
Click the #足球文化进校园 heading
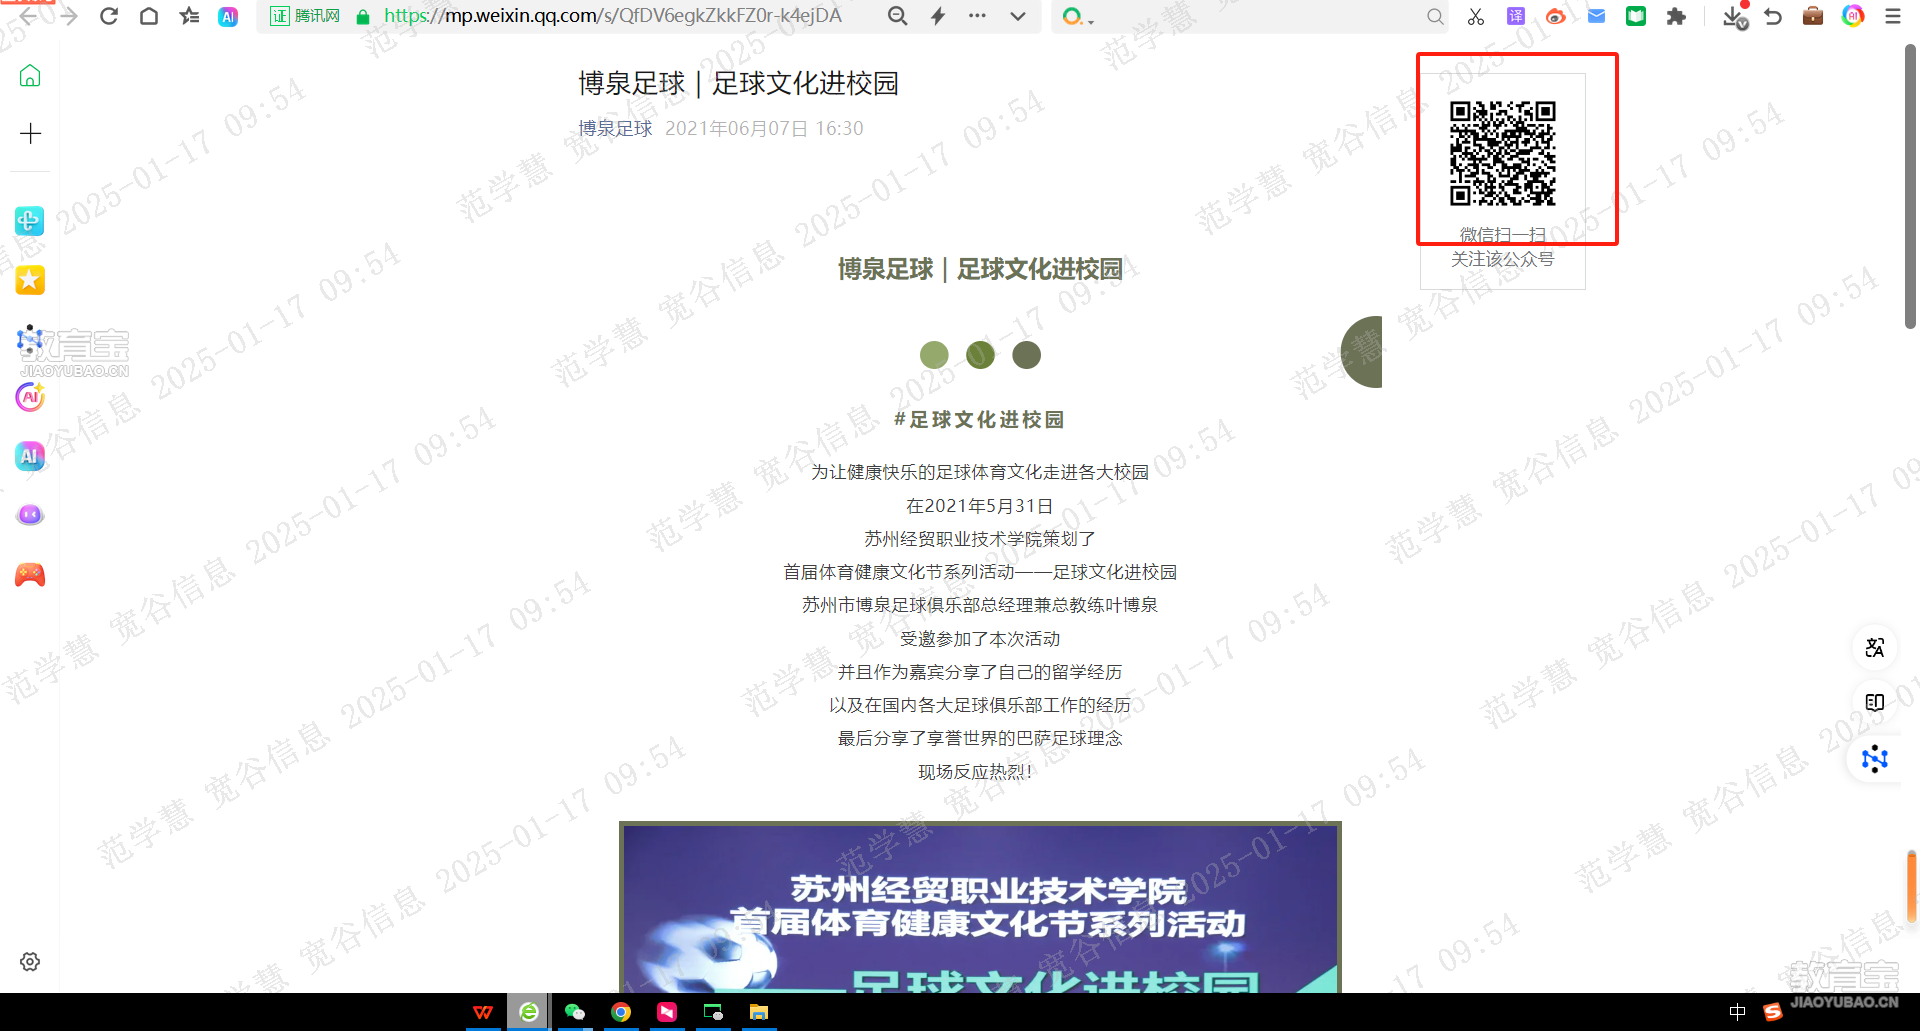pos(979,420)
